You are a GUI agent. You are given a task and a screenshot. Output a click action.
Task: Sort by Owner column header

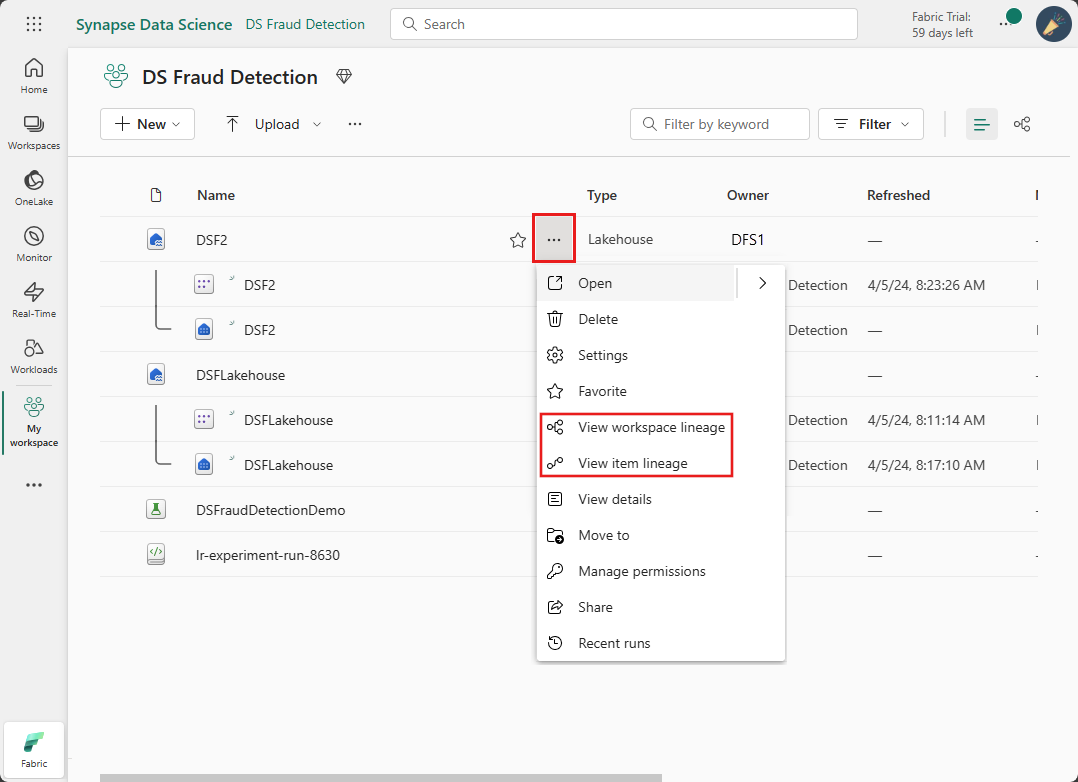(747, 195)
